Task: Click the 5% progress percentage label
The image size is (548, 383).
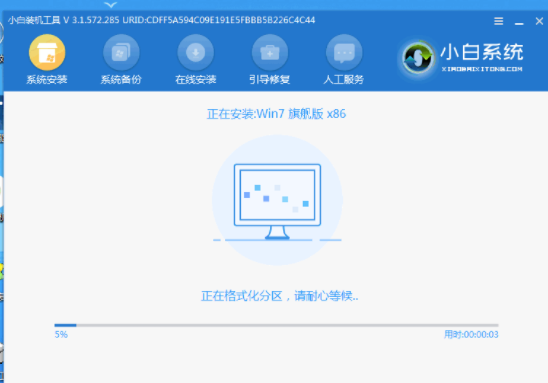Action: [61, 335]
